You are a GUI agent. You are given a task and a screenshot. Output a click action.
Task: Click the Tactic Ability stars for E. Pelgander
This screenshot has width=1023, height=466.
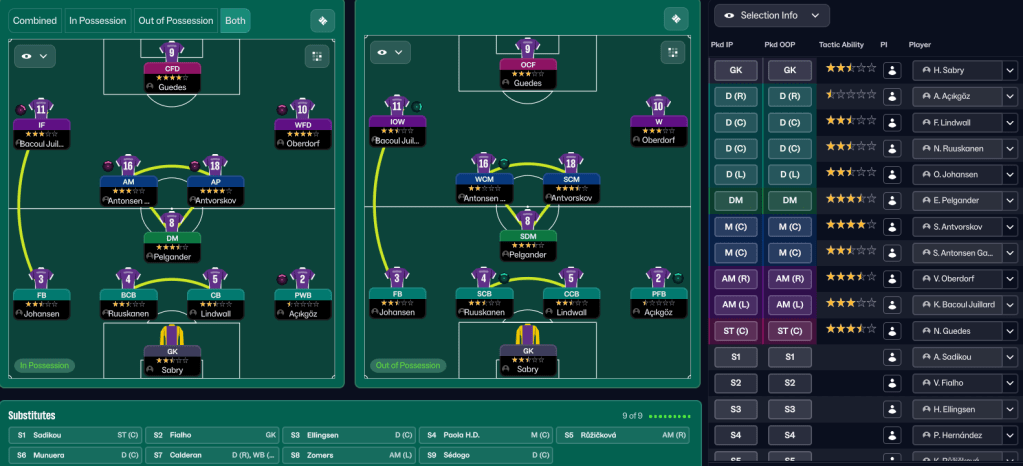pyautogui.click(x=850, y=200)
